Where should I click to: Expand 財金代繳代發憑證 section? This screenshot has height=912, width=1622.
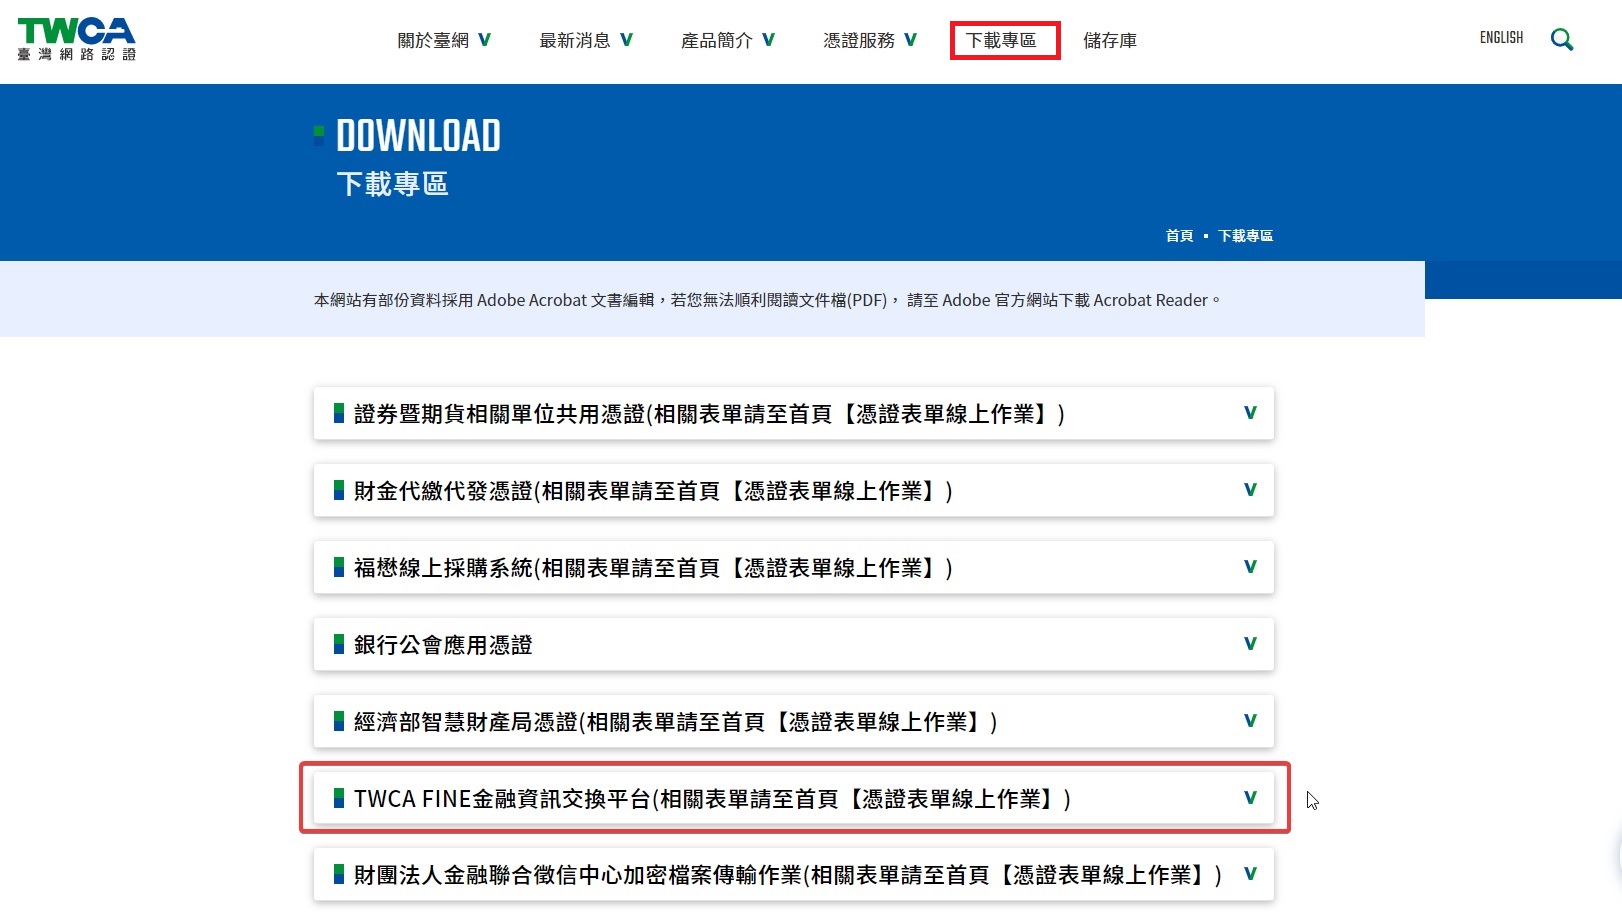(794, 490)
